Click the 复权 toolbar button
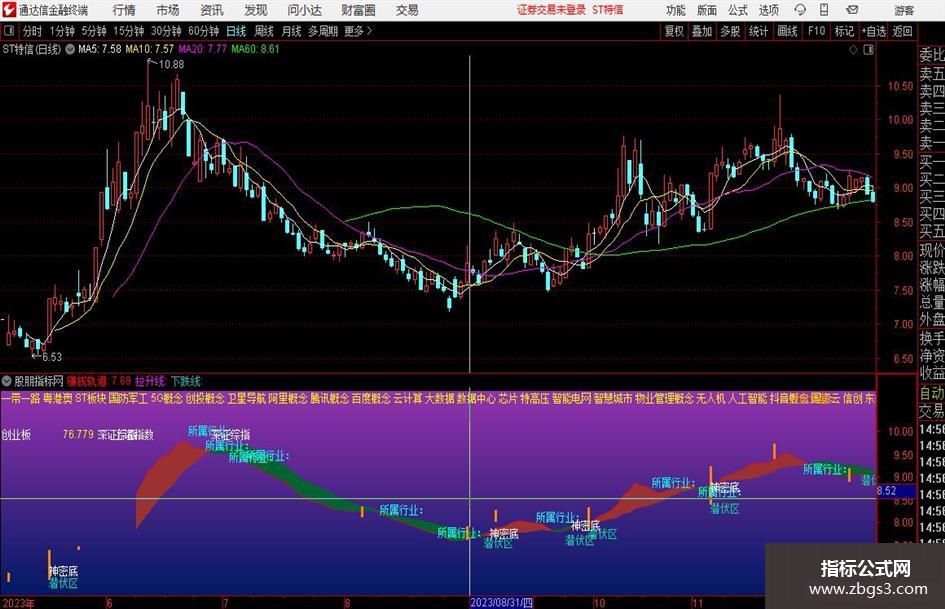This screenshot has width=945, height=609. pyautogui.click(x=674, y=31)
